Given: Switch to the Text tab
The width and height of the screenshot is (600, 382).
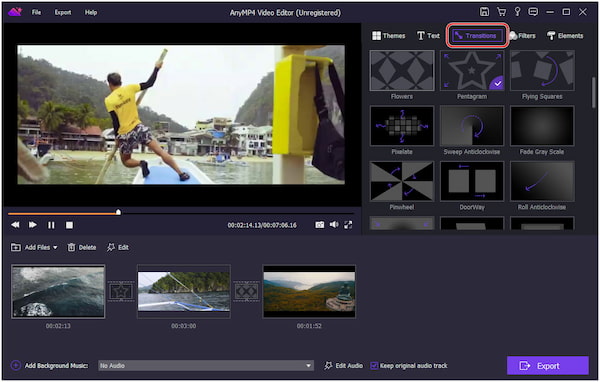Looking at the screenshot, I should pos(428,36).
